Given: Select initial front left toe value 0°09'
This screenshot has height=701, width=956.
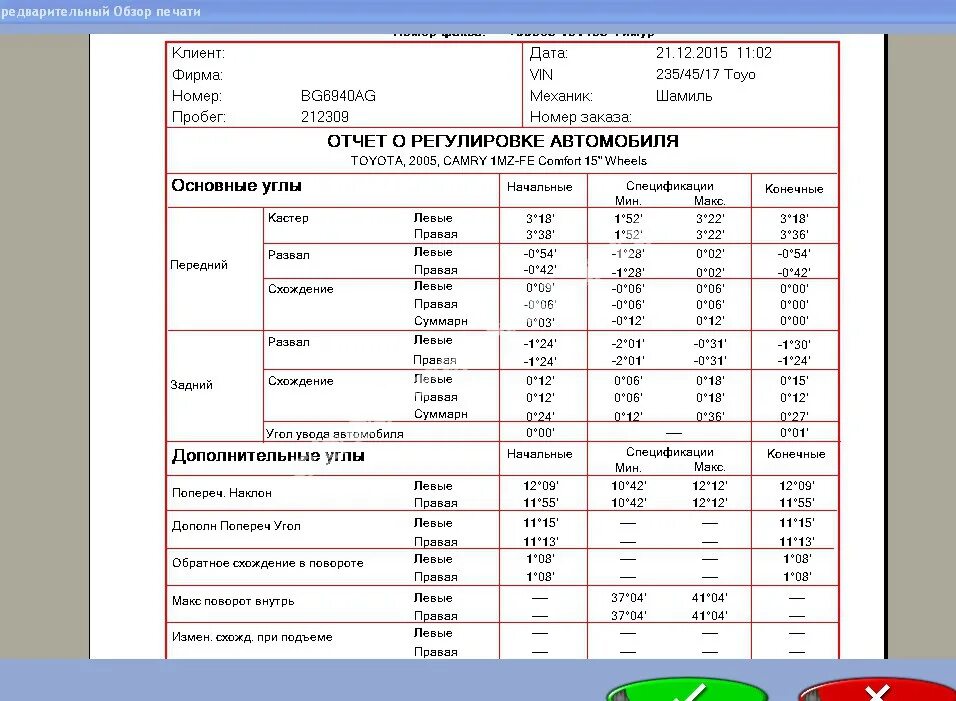Looking at the screenshot, I should (540, 288).
